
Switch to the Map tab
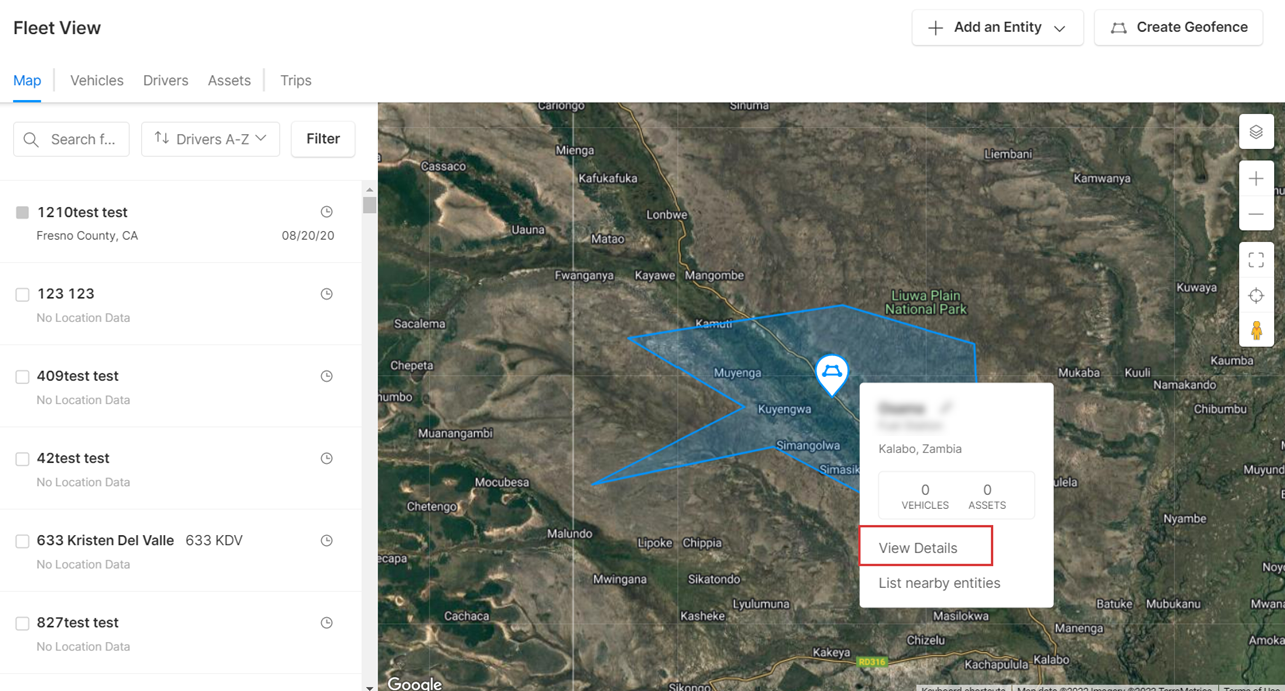click(27, 80)
